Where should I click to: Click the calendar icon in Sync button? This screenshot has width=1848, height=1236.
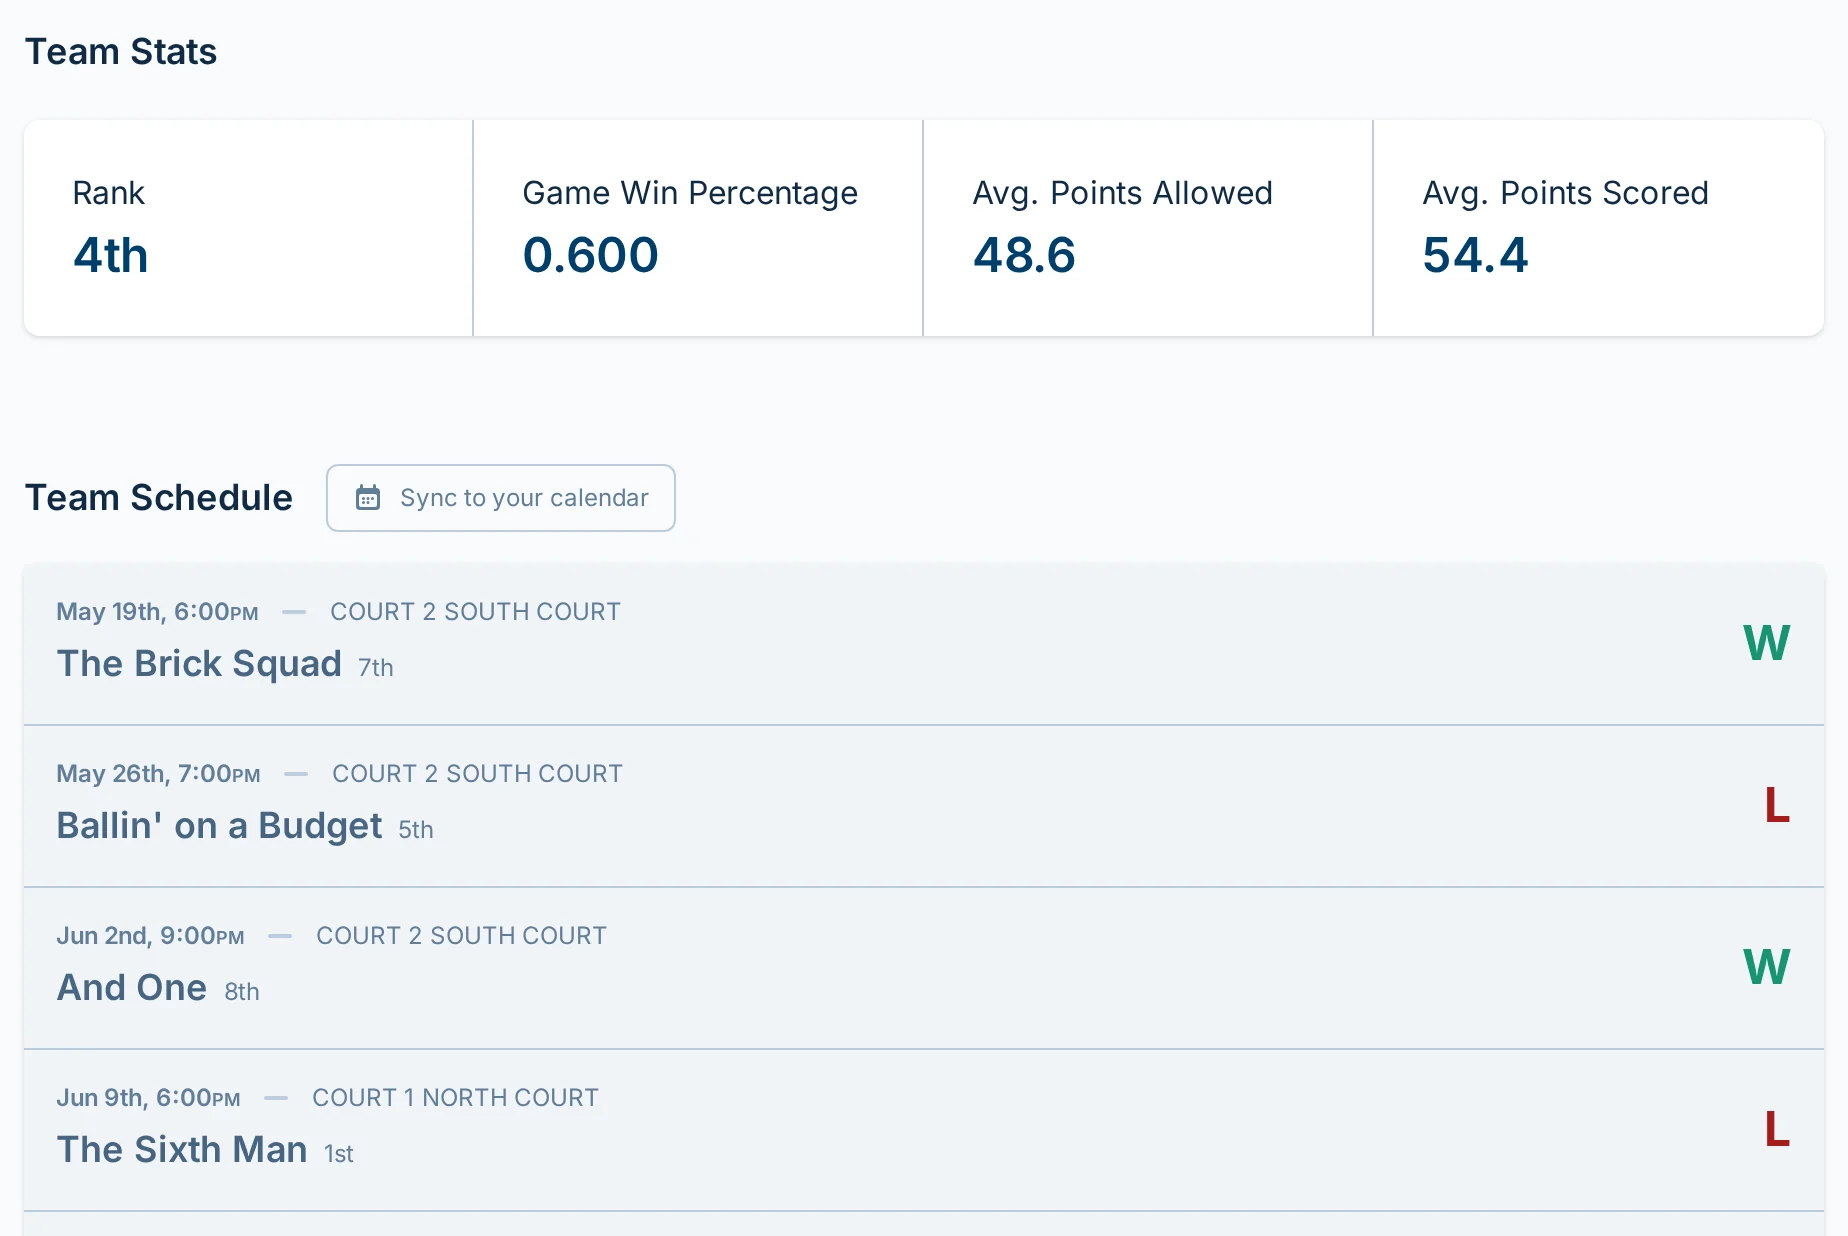tap(368, 498)
